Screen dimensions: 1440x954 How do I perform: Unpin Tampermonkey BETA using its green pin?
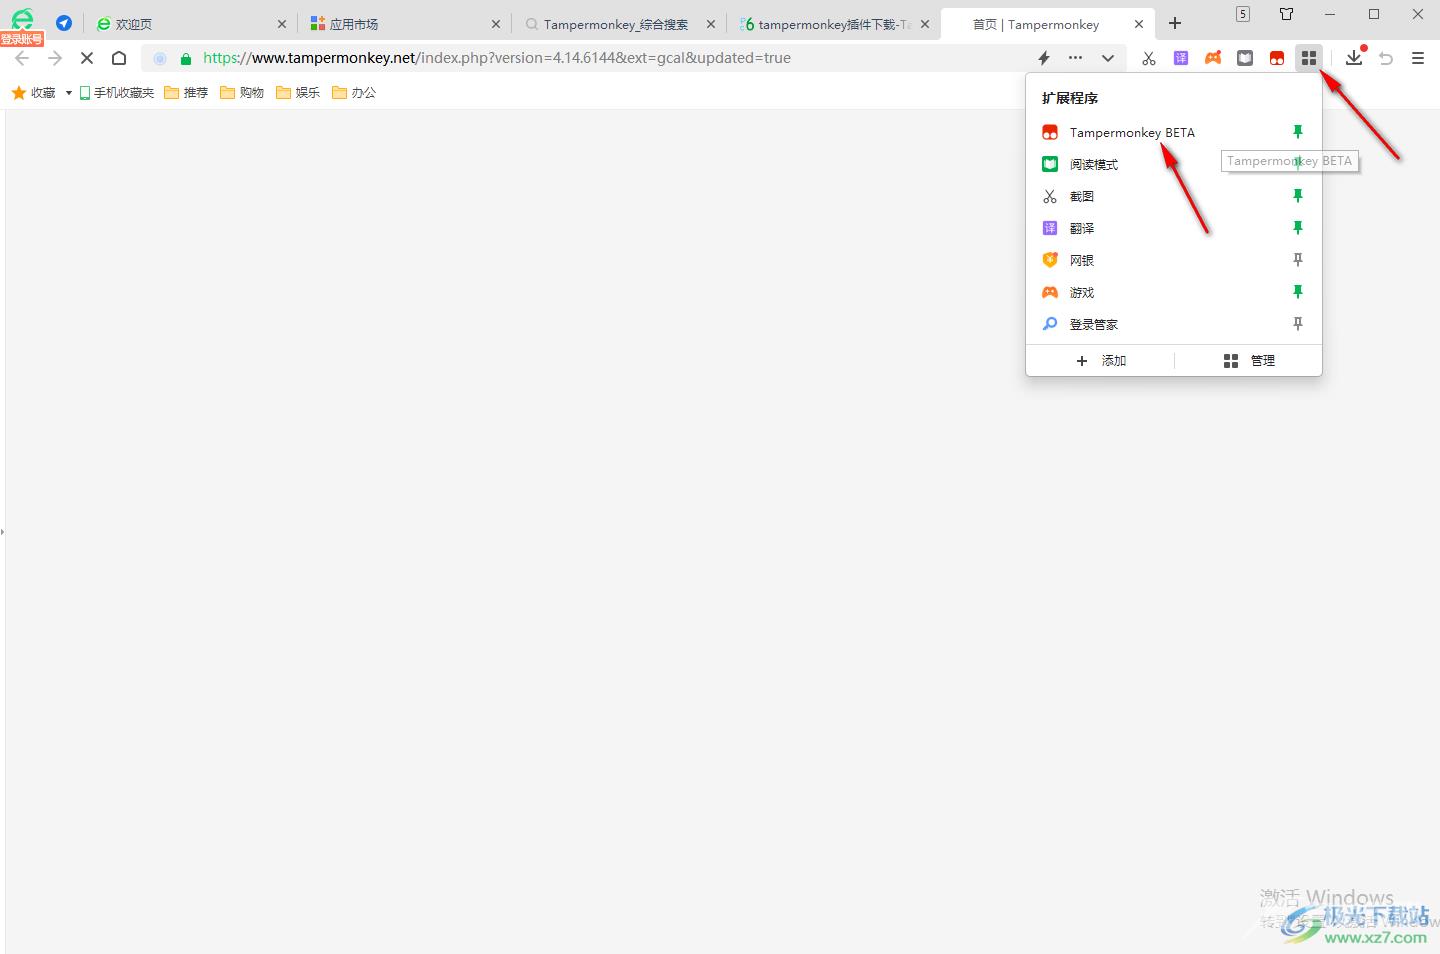1298,132
